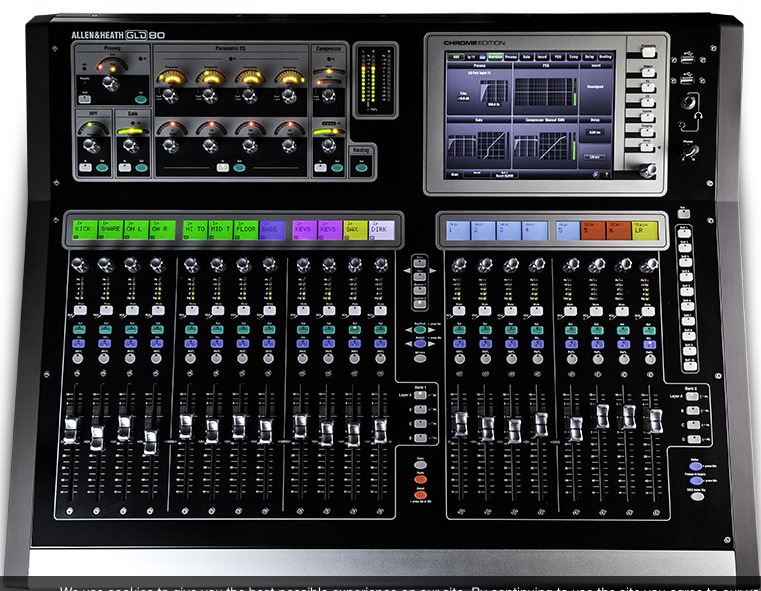Click the blue Assign key
Viewport: 761px width, 591px height.
tap(420, 344)
